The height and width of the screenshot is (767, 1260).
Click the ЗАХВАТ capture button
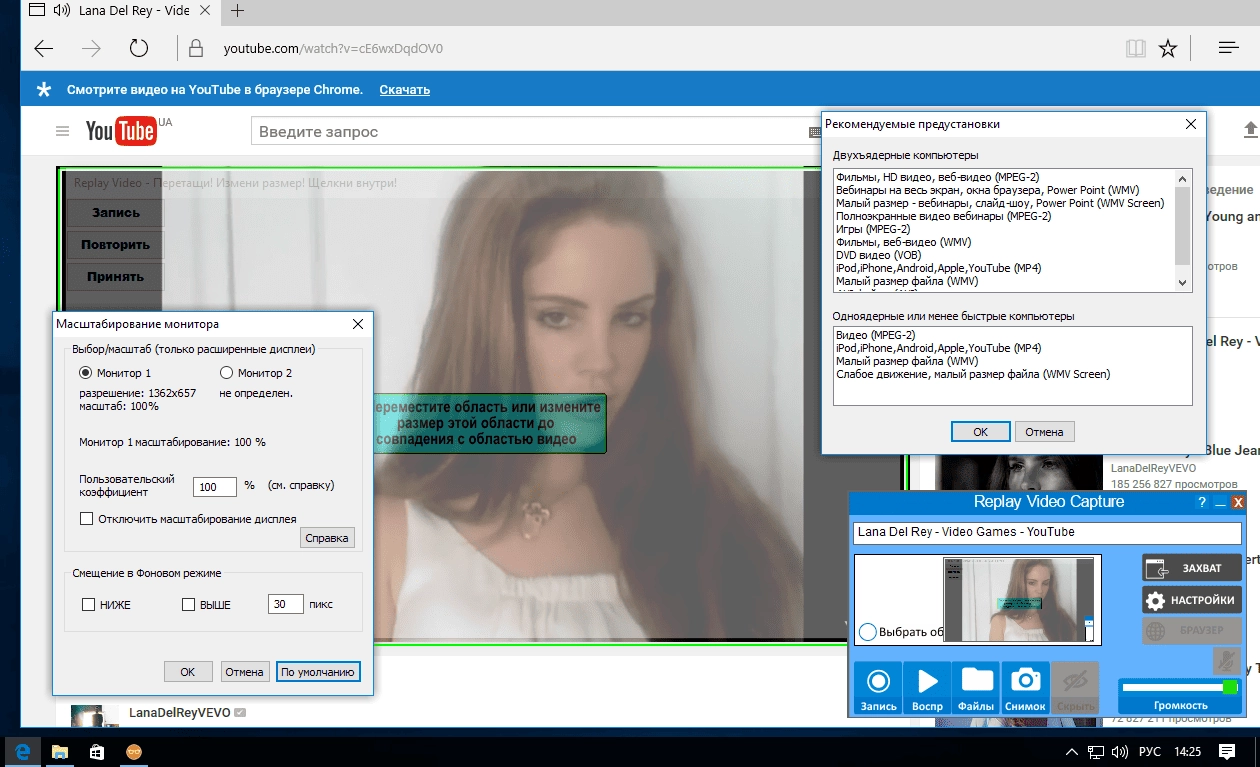pos(1192,567)
